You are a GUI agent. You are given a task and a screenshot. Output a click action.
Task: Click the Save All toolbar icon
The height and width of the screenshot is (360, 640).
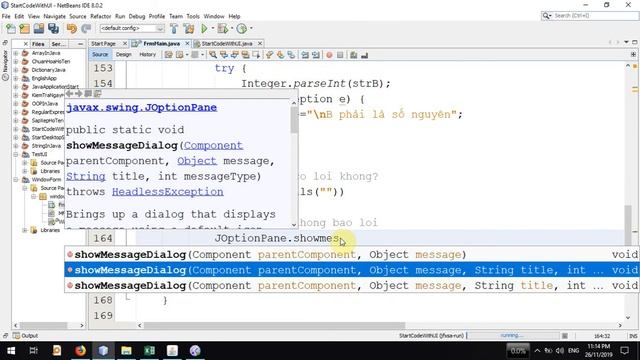click(x=53, y=29)
